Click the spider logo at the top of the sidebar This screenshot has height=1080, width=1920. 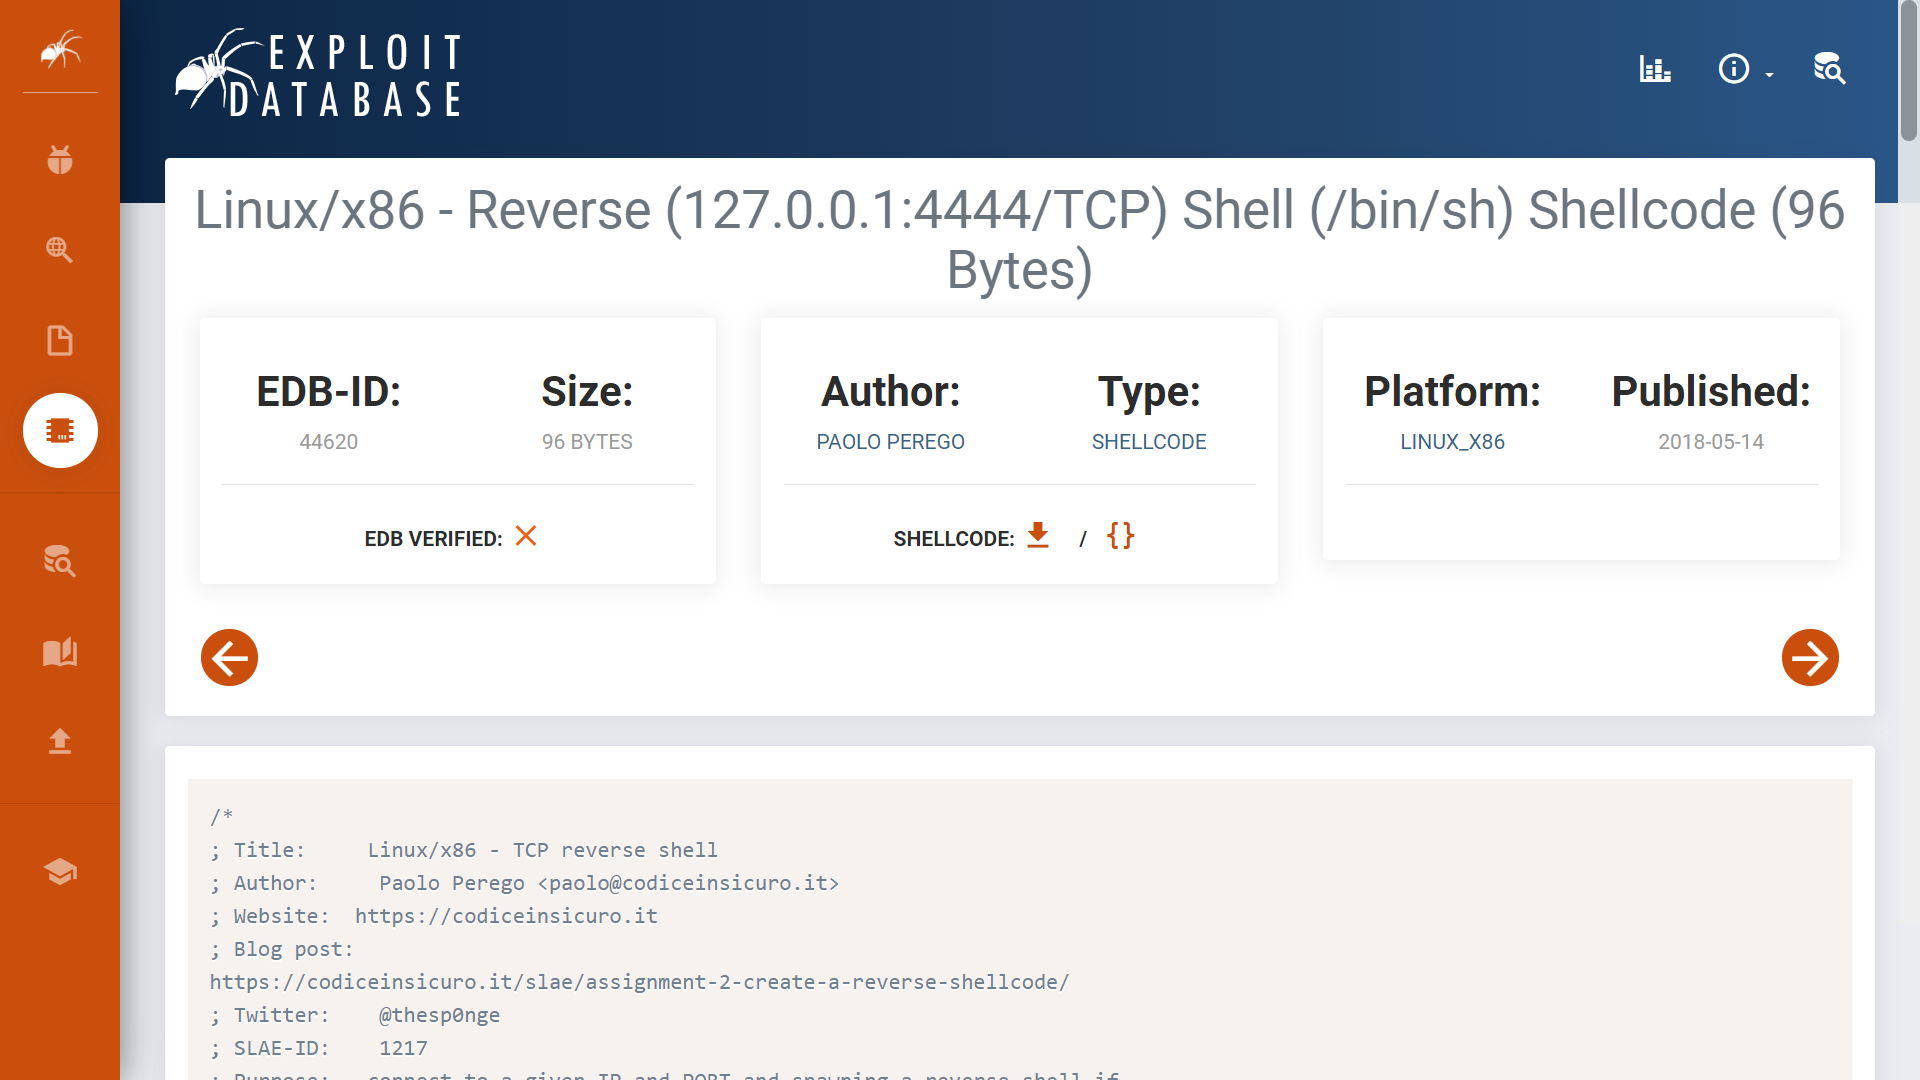(x=60, y=50)
